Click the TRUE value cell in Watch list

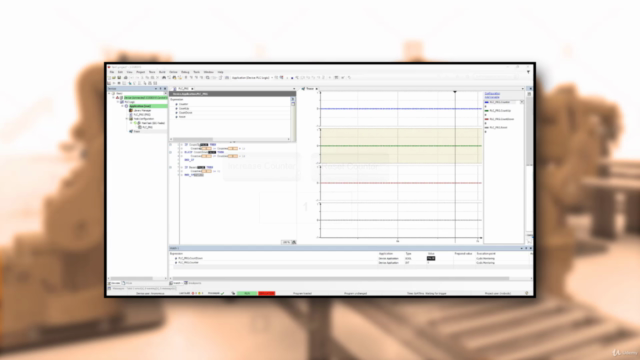pos(431,258)
